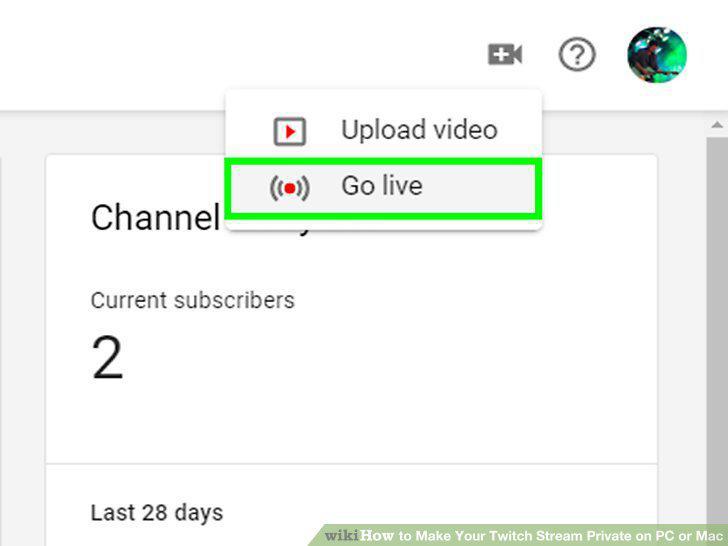Click the subscriber count 2
This screenshot has height=546, width=728.
pos(107,358)
